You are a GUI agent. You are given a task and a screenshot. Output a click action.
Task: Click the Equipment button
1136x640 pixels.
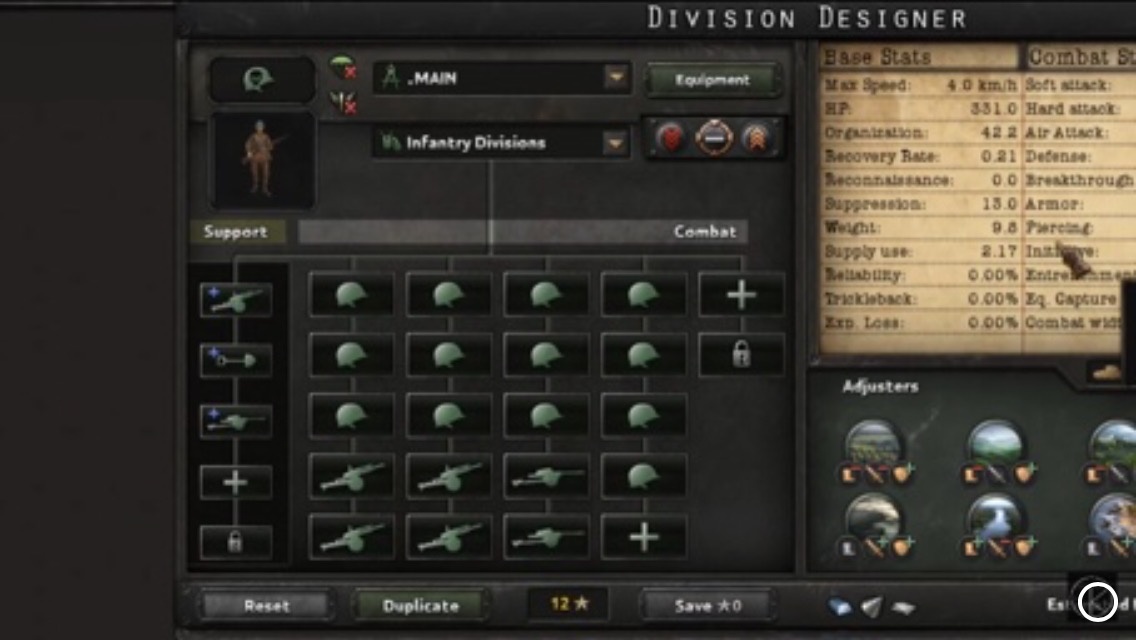pos(712,80)
